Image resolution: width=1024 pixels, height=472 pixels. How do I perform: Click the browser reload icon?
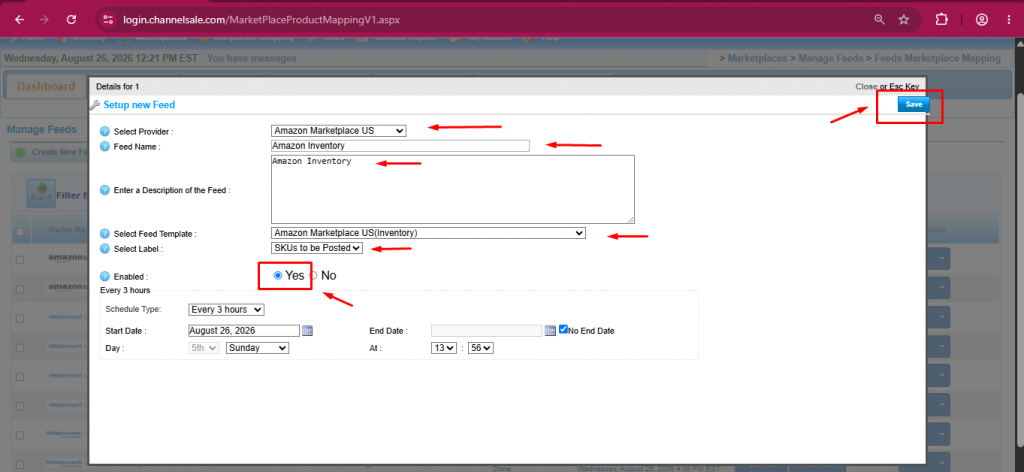coord(71,20)
